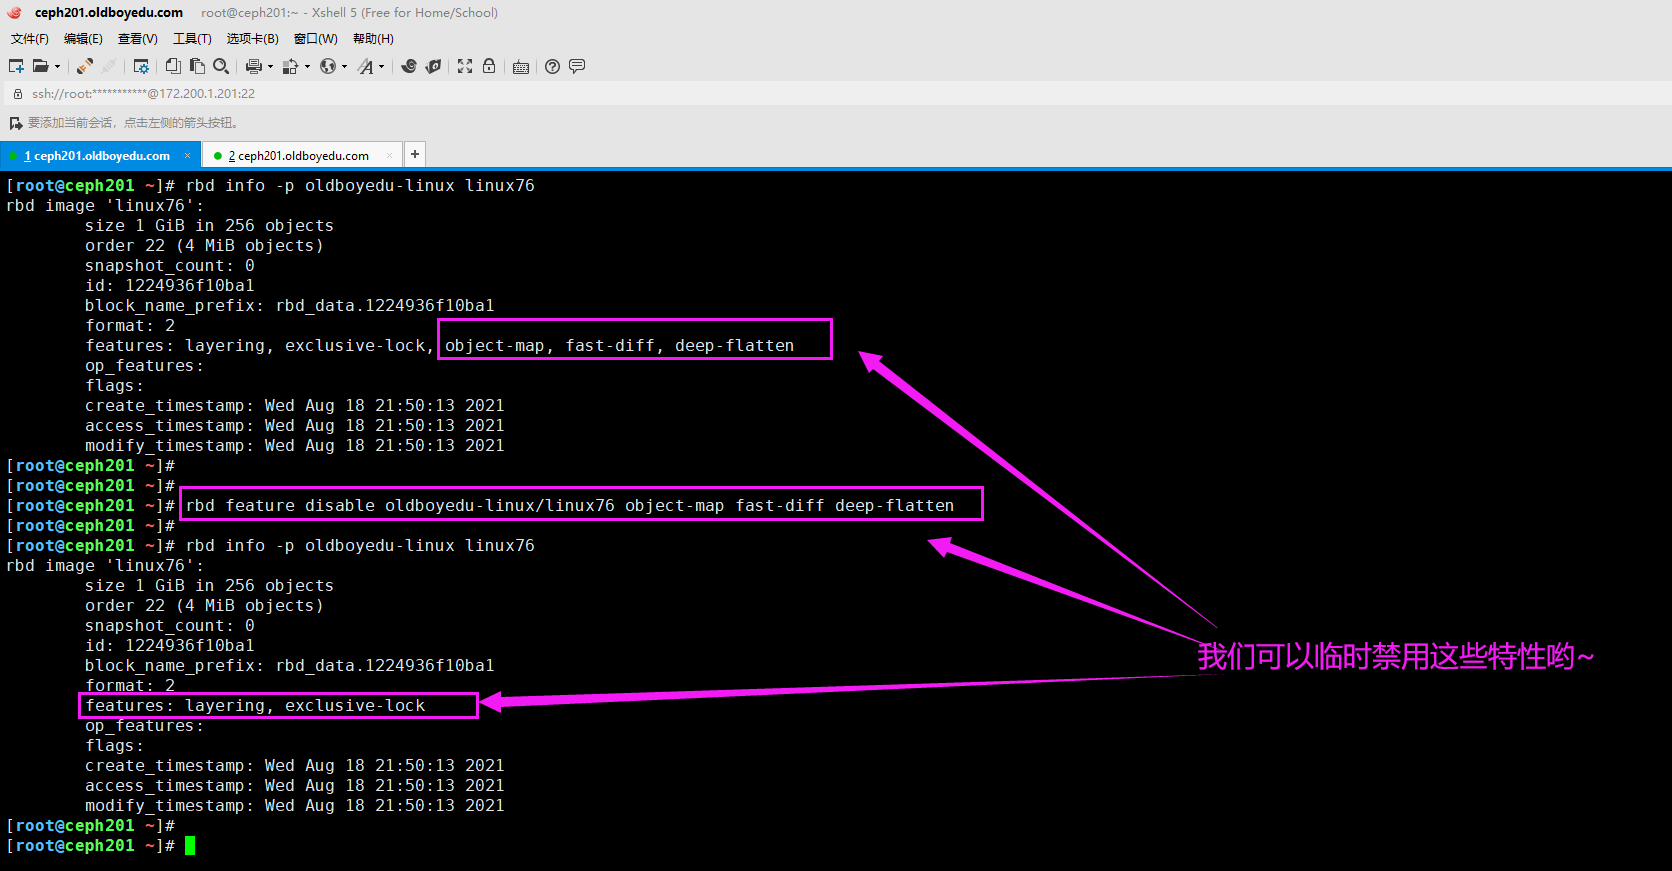Click the New Session toolbar icon
Image resolution: width=1672 pixels, height=871 pixels.
16,66
